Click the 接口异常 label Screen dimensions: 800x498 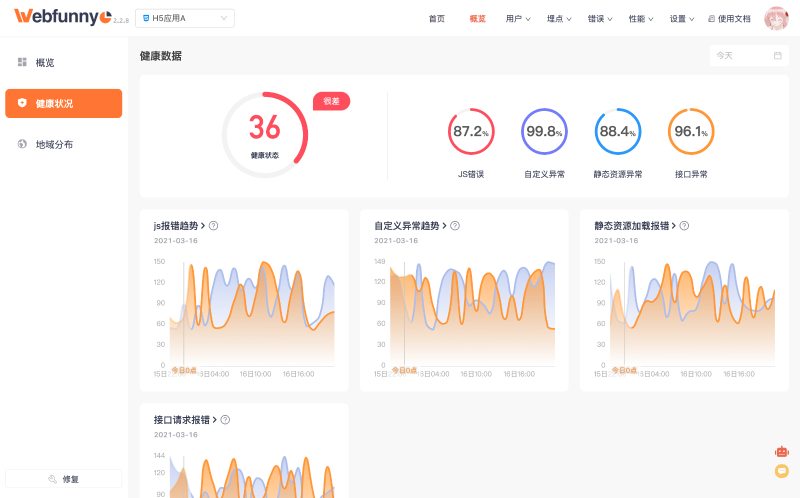tap(691, 174)
